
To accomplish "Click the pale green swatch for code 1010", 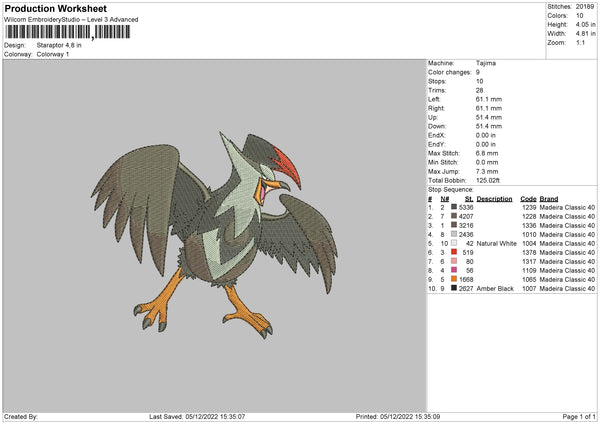I will click(x=454, y=234).
